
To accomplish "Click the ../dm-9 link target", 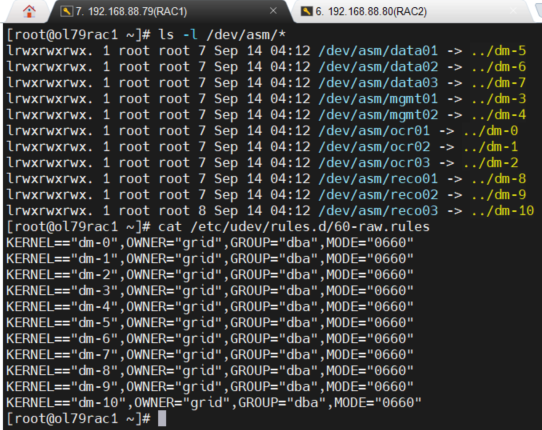I will pyautogui.click(x=498, y=195).
